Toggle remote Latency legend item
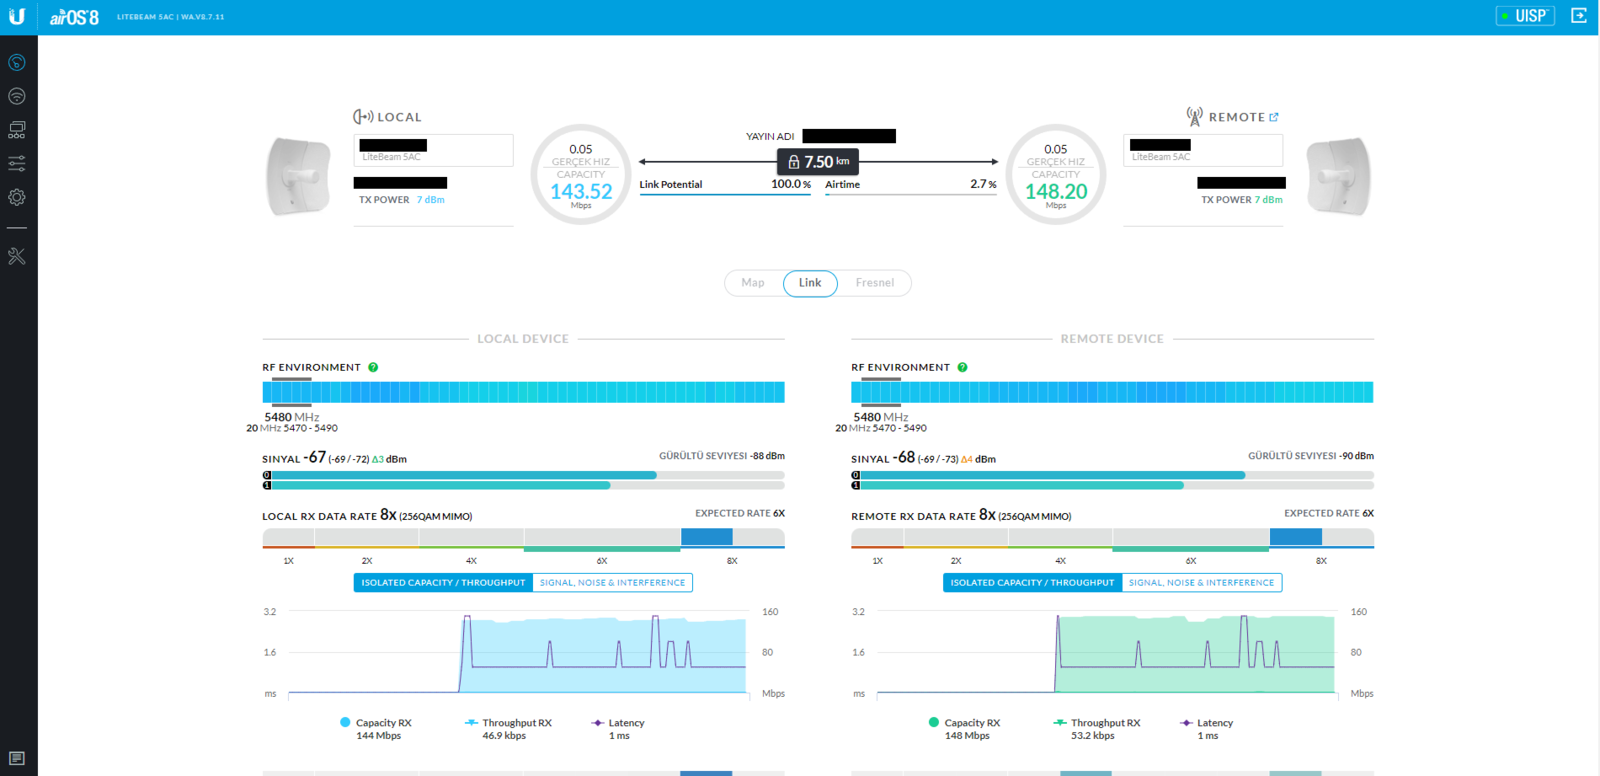Screen dimensions: 1600x776 tap(1207, 729)
